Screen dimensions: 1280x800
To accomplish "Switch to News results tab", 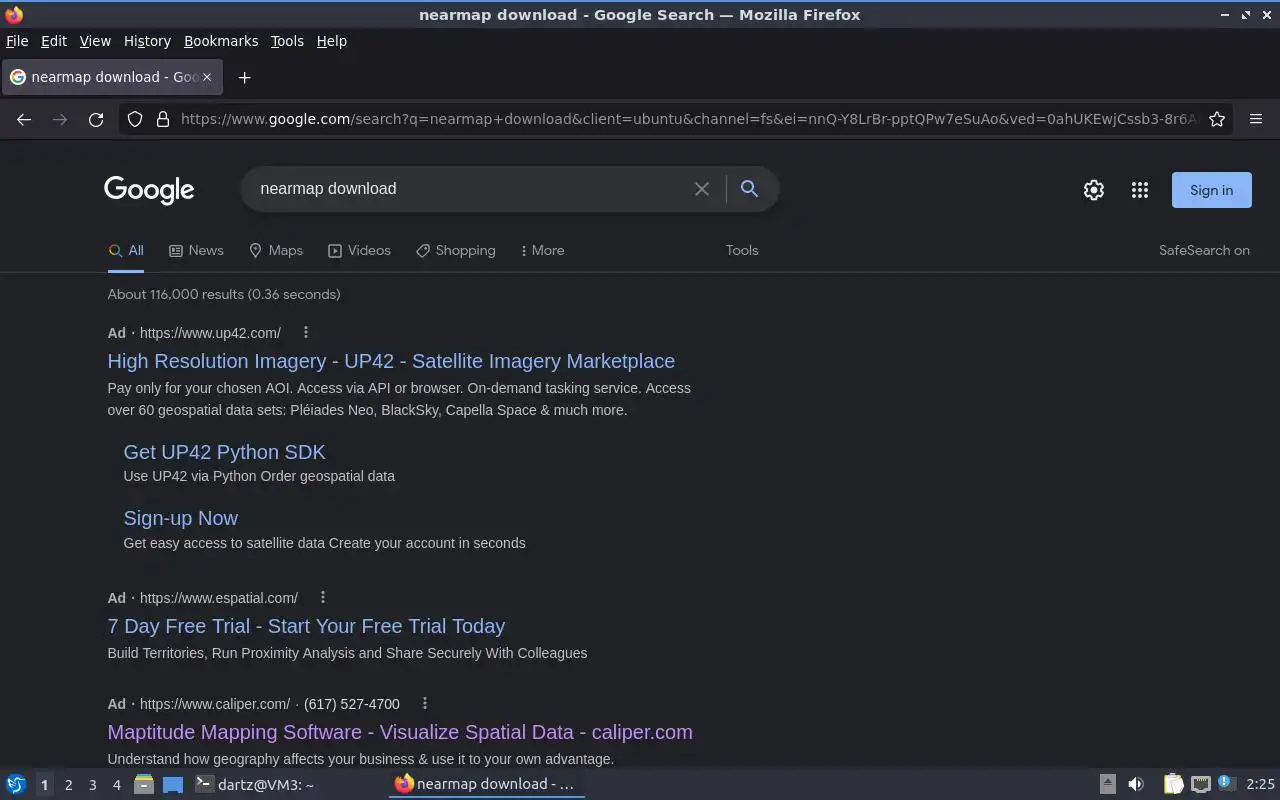I will pyautogui.click(x=196, y=250).
